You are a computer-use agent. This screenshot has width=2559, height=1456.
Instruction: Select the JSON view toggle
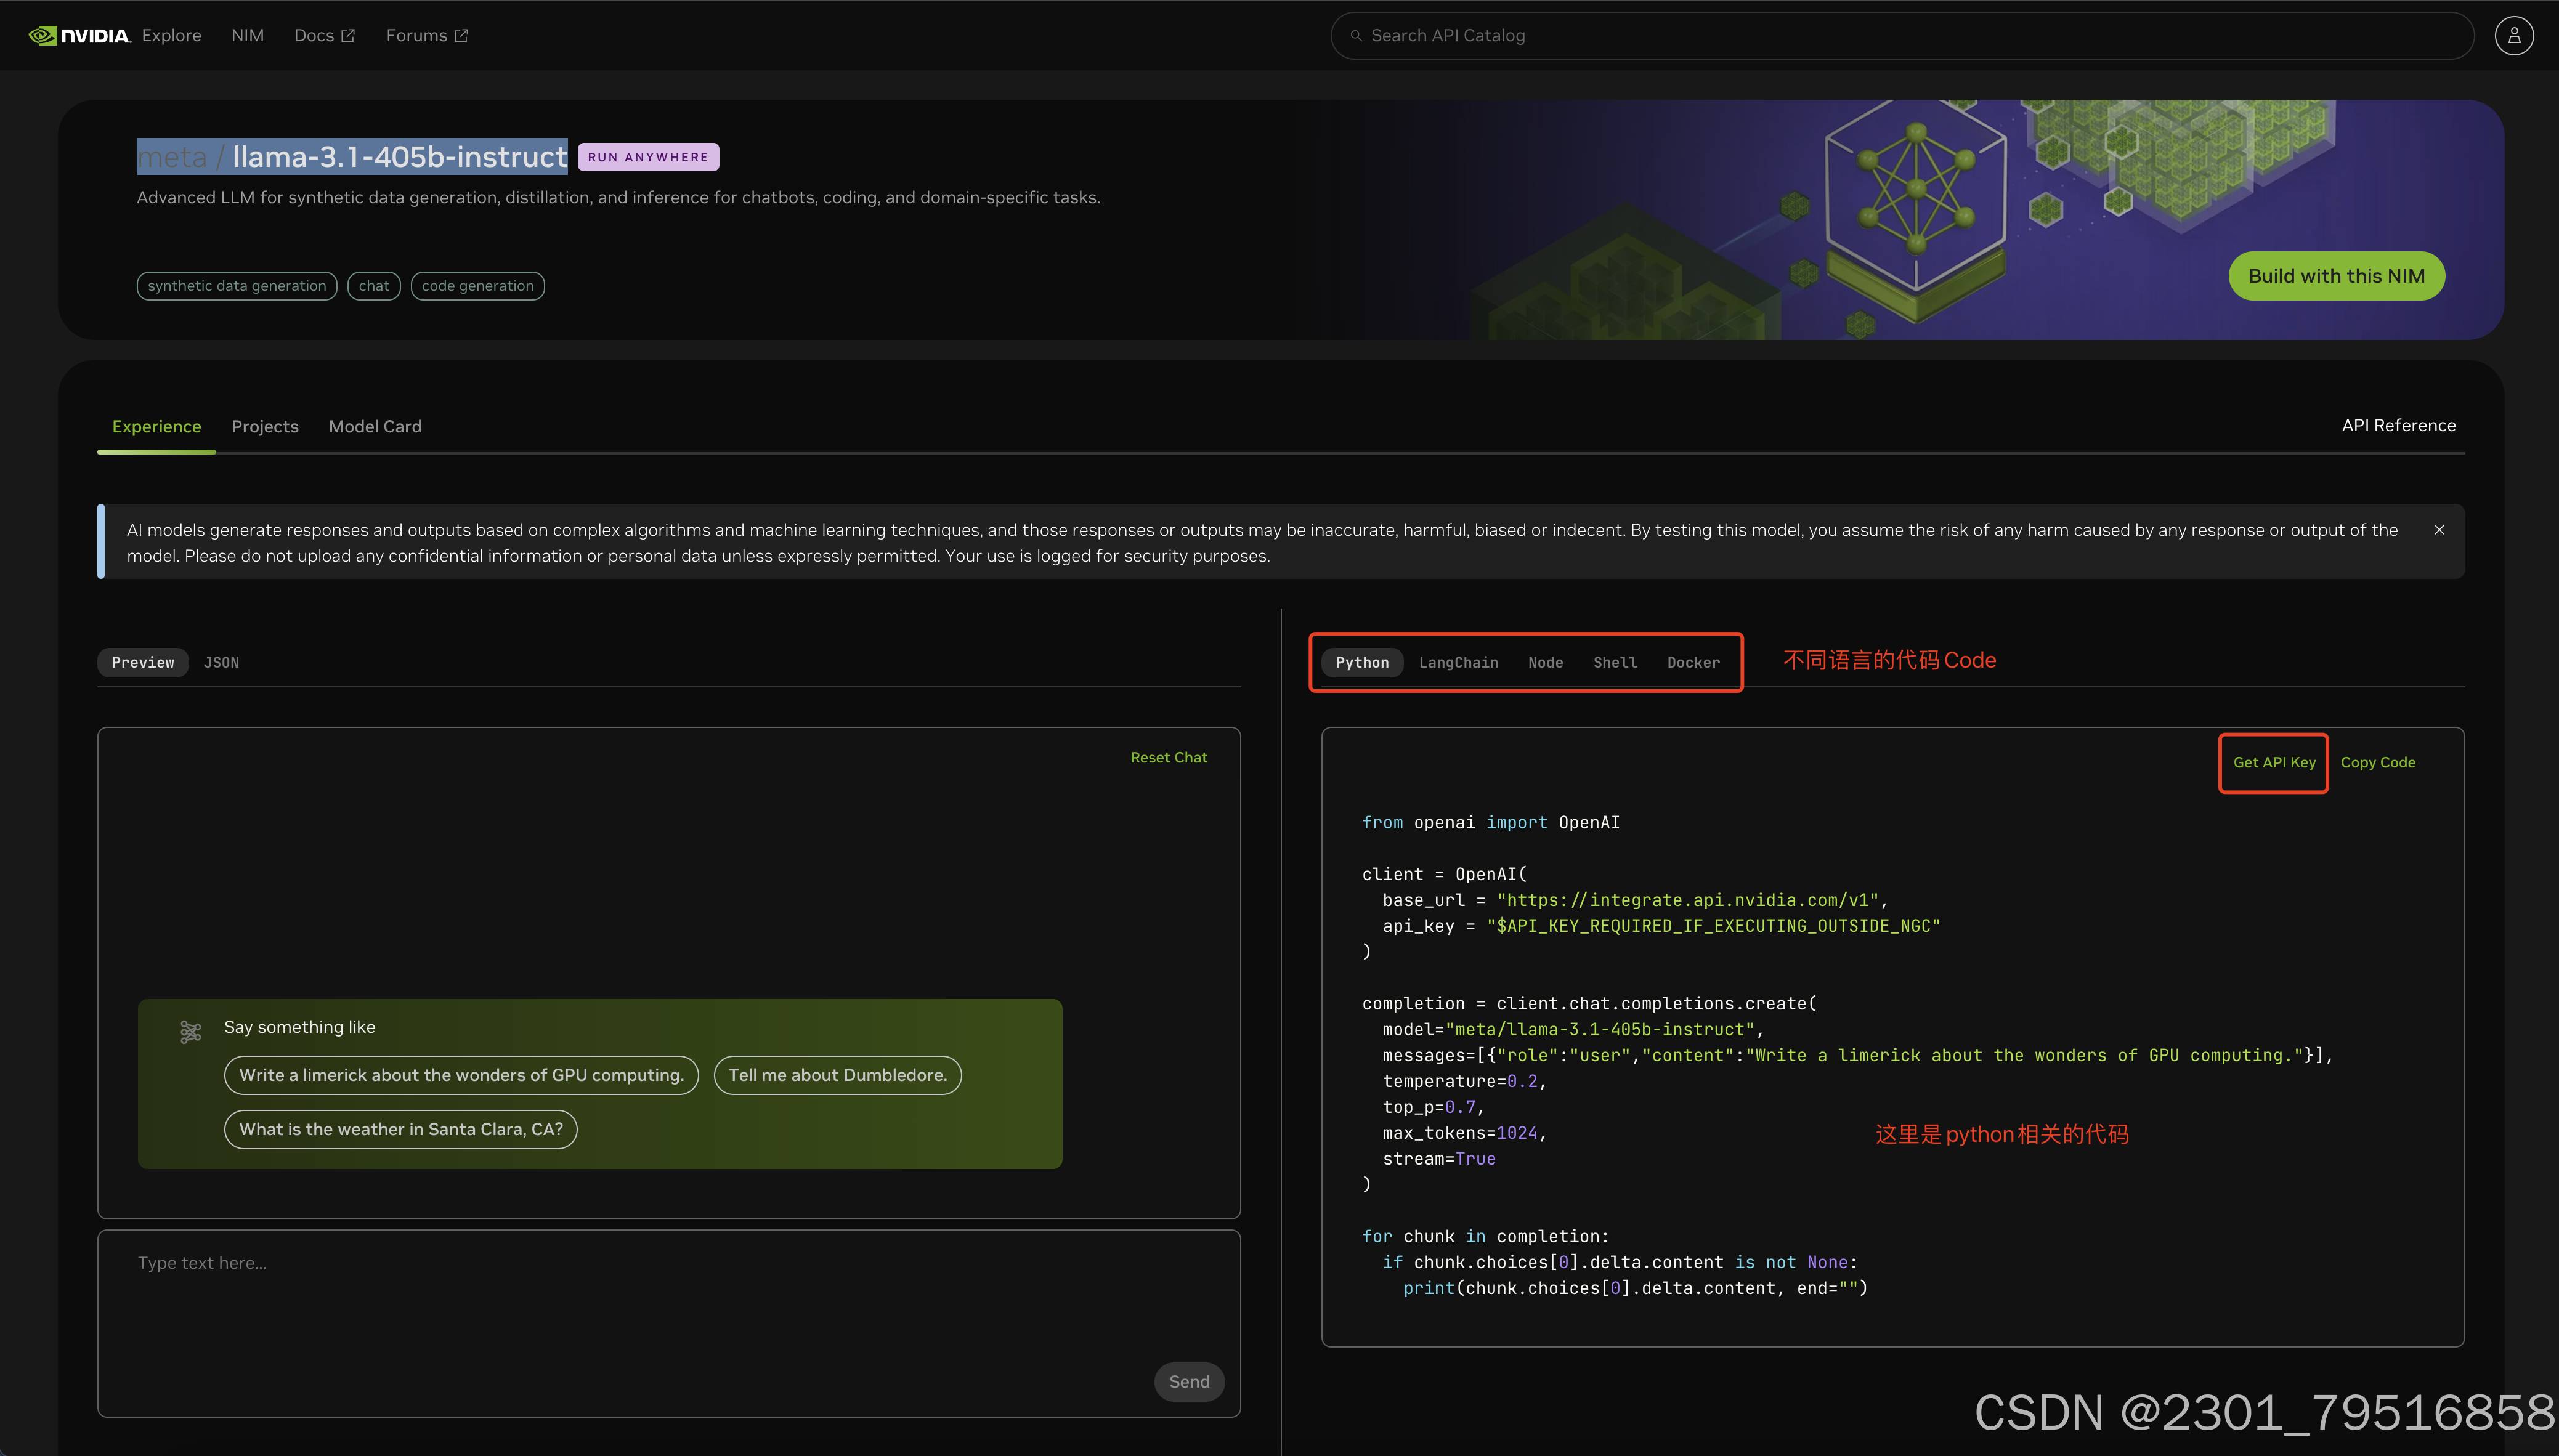(x=221, y=663)
